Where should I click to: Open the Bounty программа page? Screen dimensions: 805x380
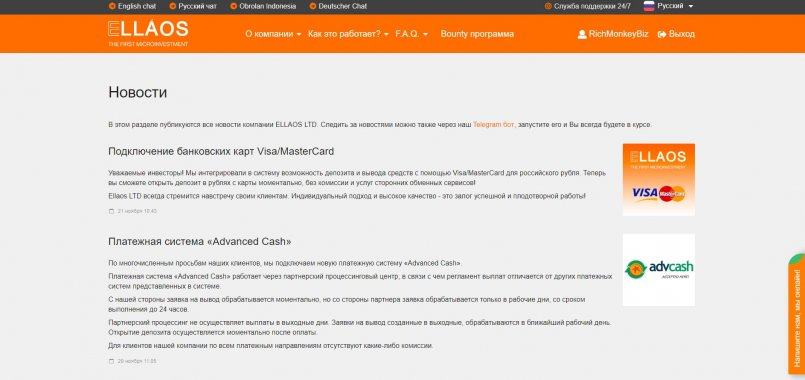[x=477, y=34]
